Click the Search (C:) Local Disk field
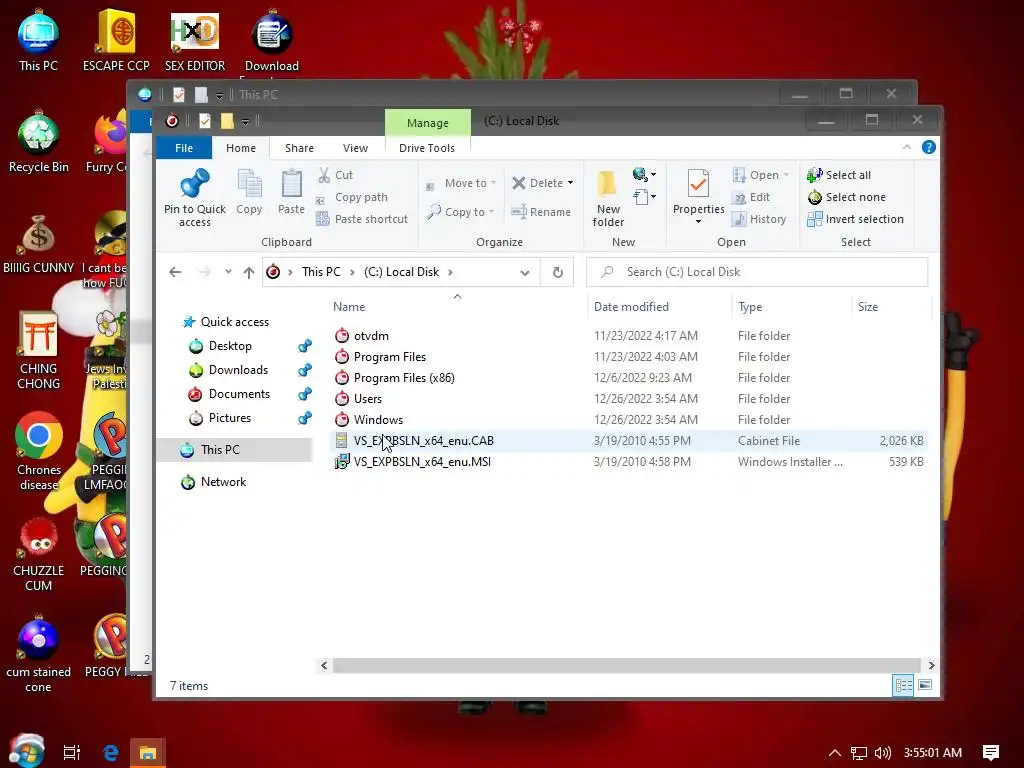The width and height of the screenshot is (1024, 768). (757, 272)
